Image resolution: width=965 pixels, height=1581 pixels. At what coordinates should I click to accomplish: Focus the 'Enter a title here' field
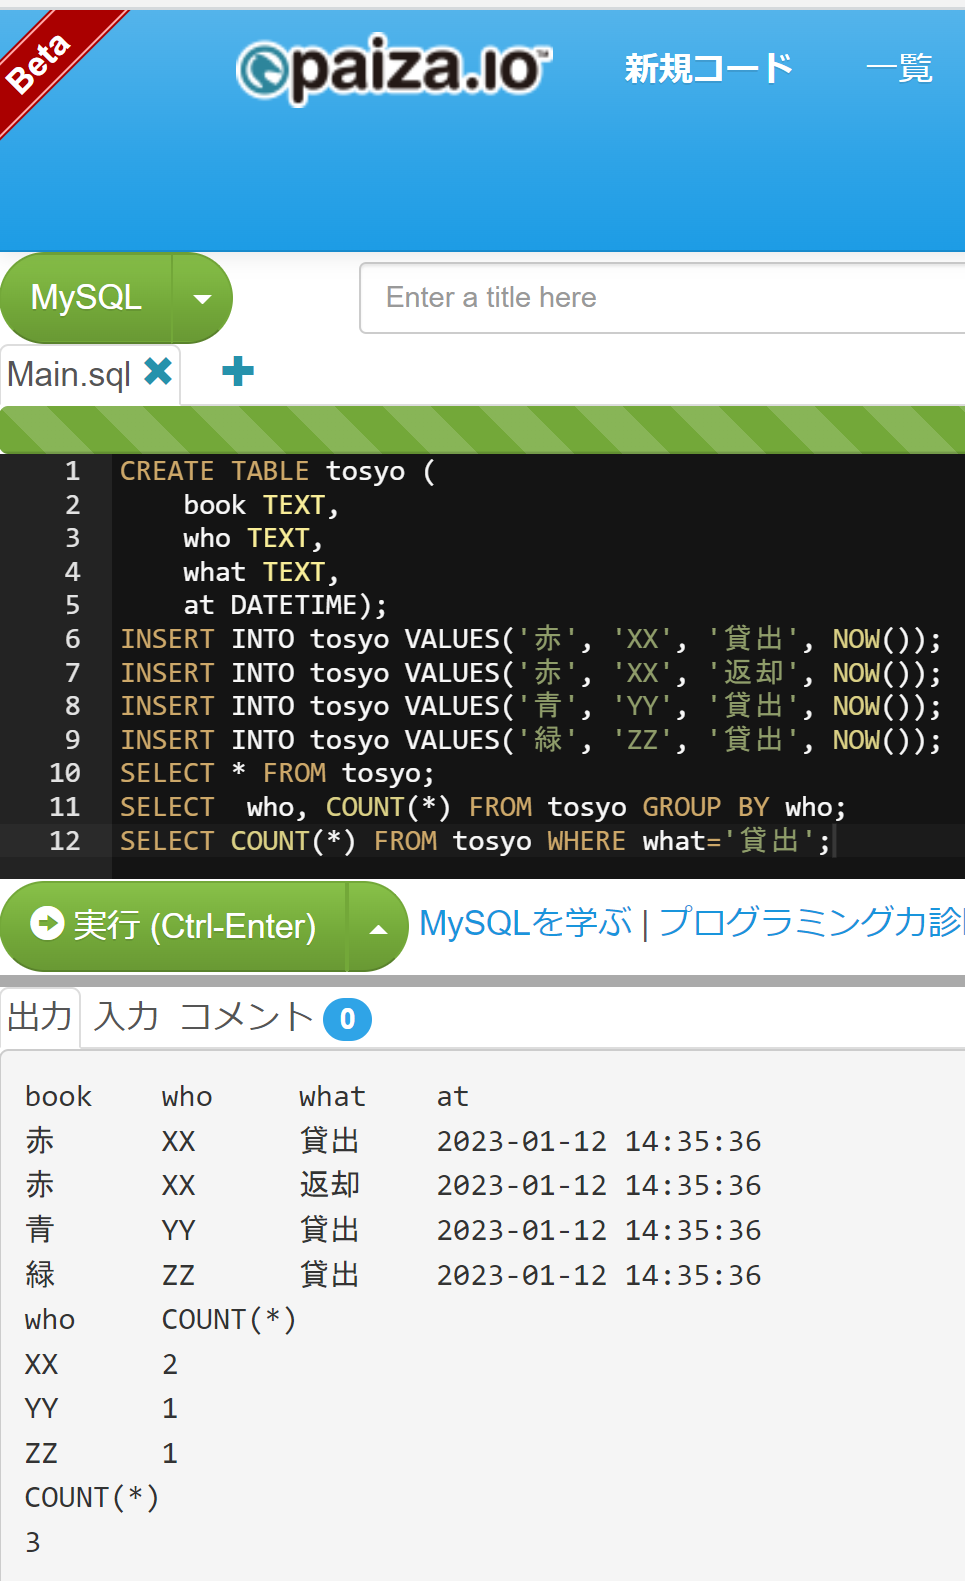(662, 298)
